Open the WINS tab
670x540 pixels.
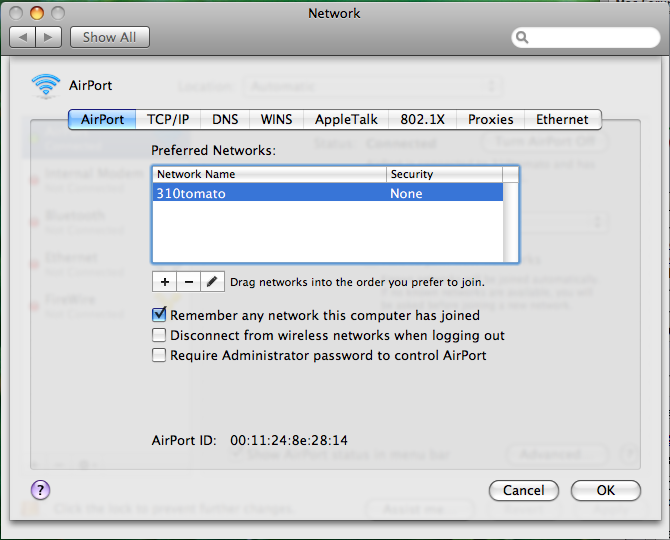pyautogui.click(x=276, y=119)
